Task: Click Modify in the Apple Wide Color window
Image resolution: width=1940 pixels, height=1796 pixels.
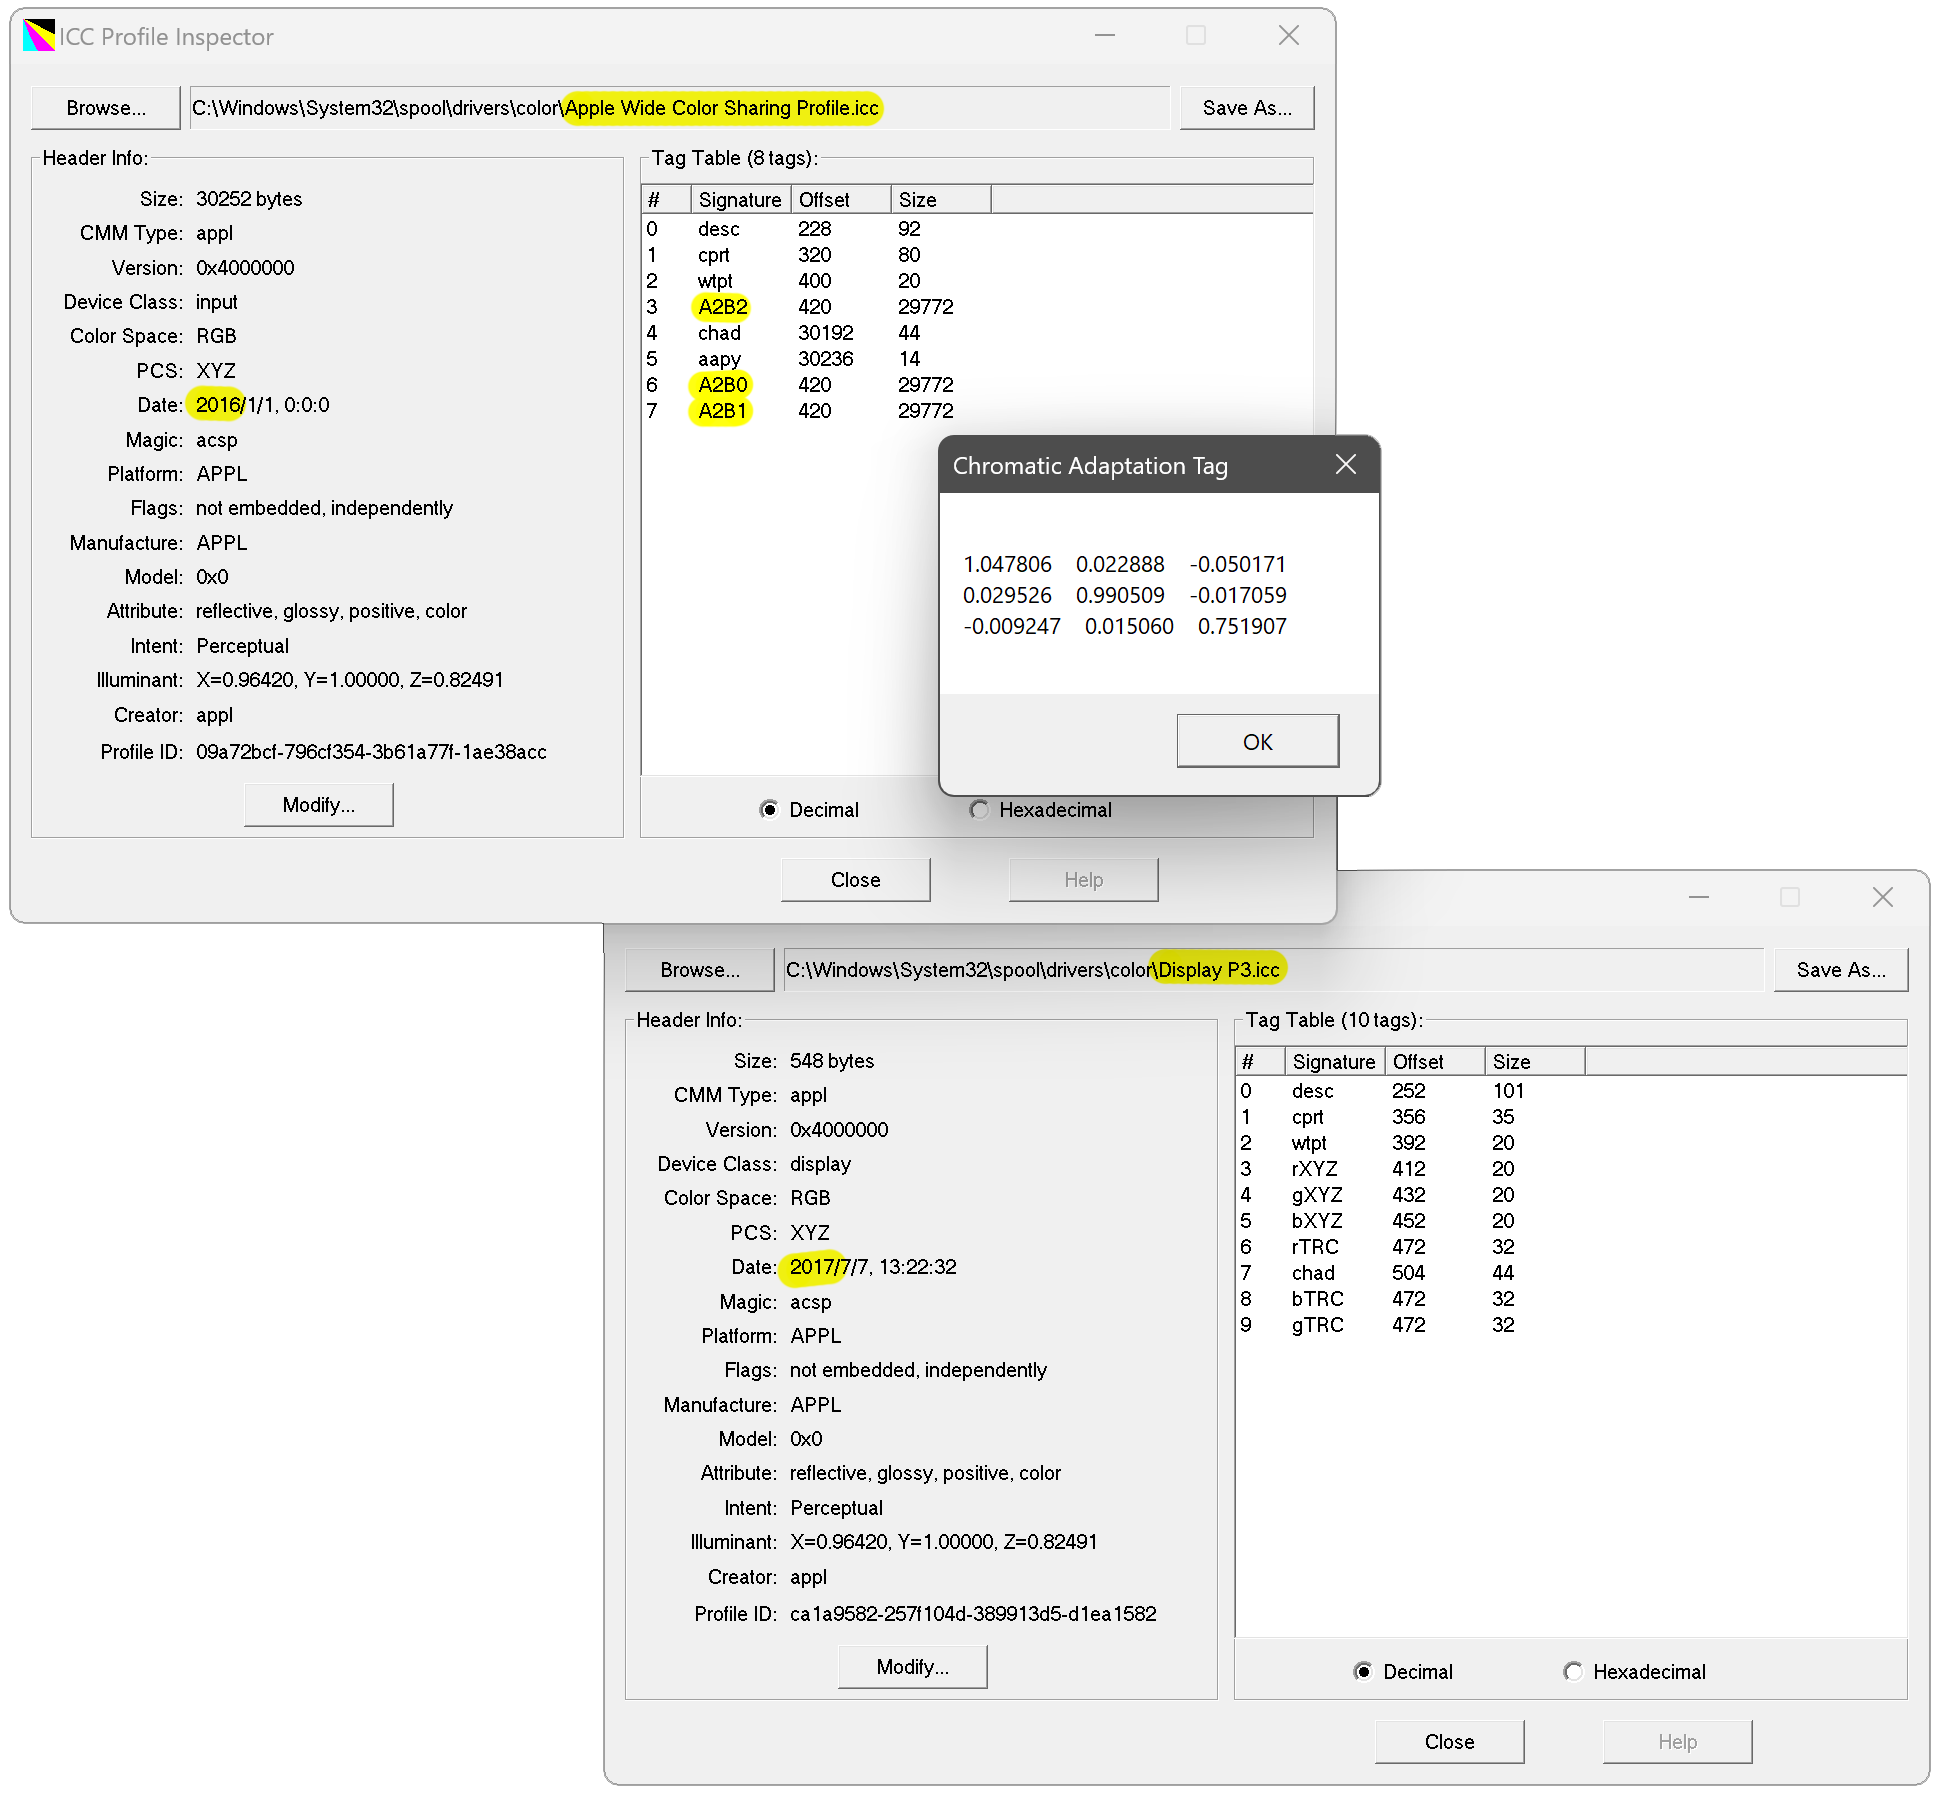Action: tap(318, 805)
